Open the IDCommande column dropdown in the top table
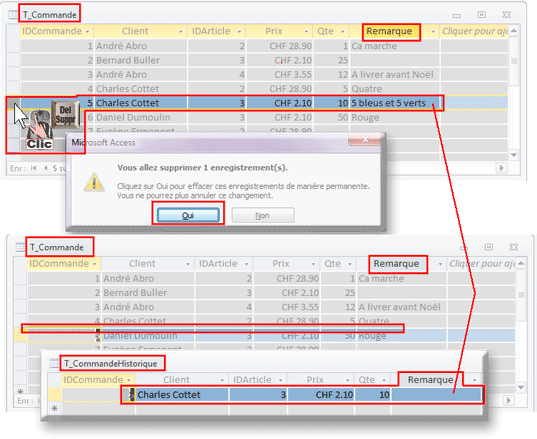 tap(88, 32)
